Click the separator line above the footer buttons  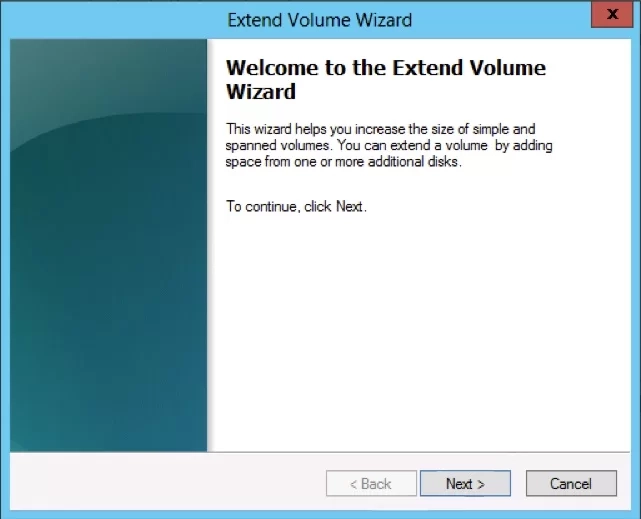coord(320,452)
